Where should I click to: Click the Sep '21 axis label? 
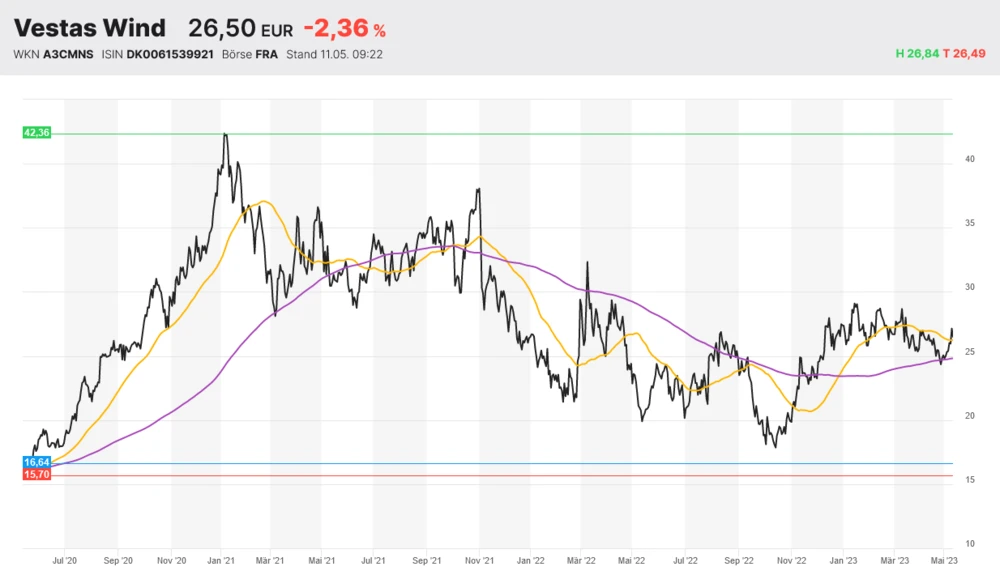(427, 560)
